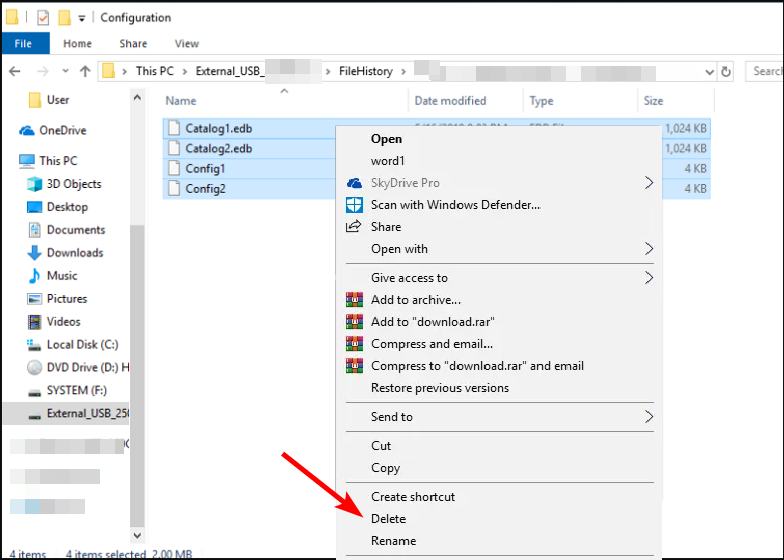Image resolution: width=784 pixels, height=560 pixels.
Task: Sort by the Date modified column header
Action: [x=450, y=100]
